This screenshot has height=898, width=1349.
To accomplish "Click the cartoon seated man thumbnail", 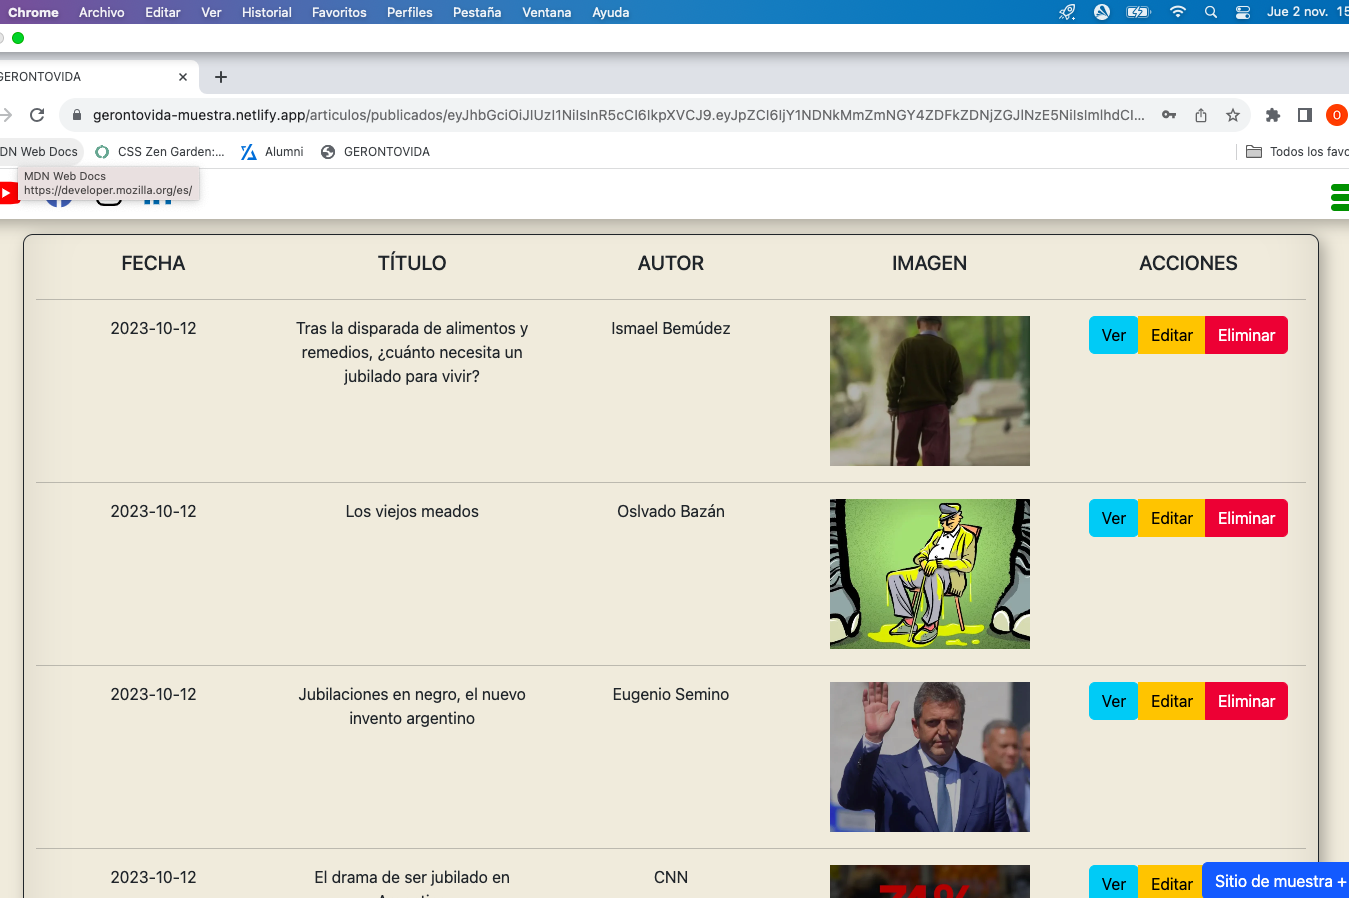I will click(x=930, y=574).
